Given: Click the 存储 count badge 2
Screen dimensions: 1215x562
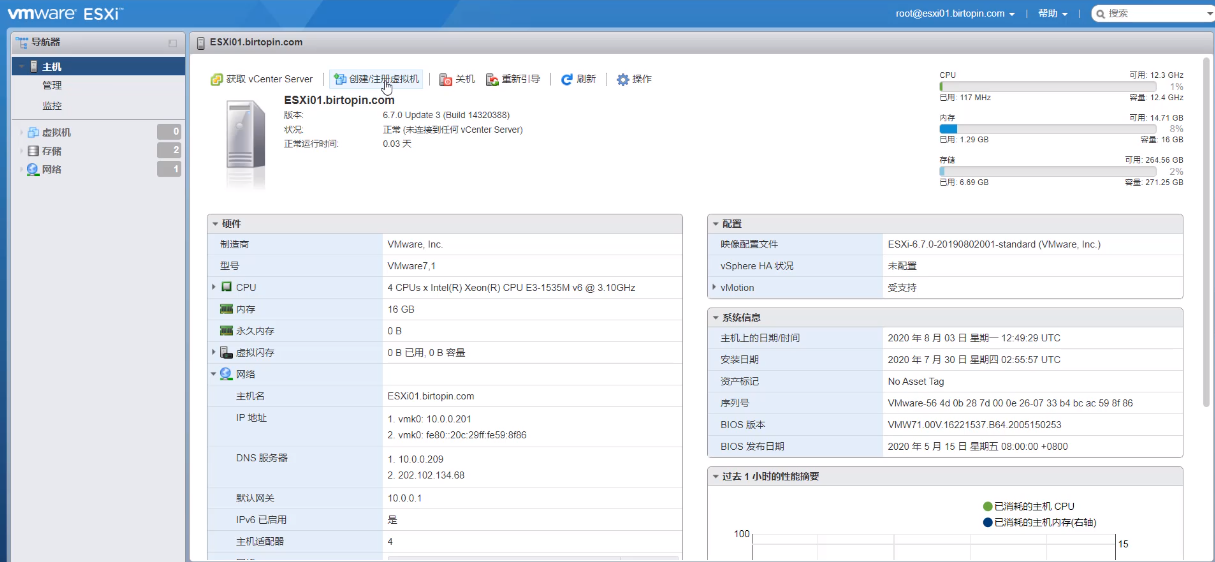Looking at the screenshot, I should pos(169,151).
